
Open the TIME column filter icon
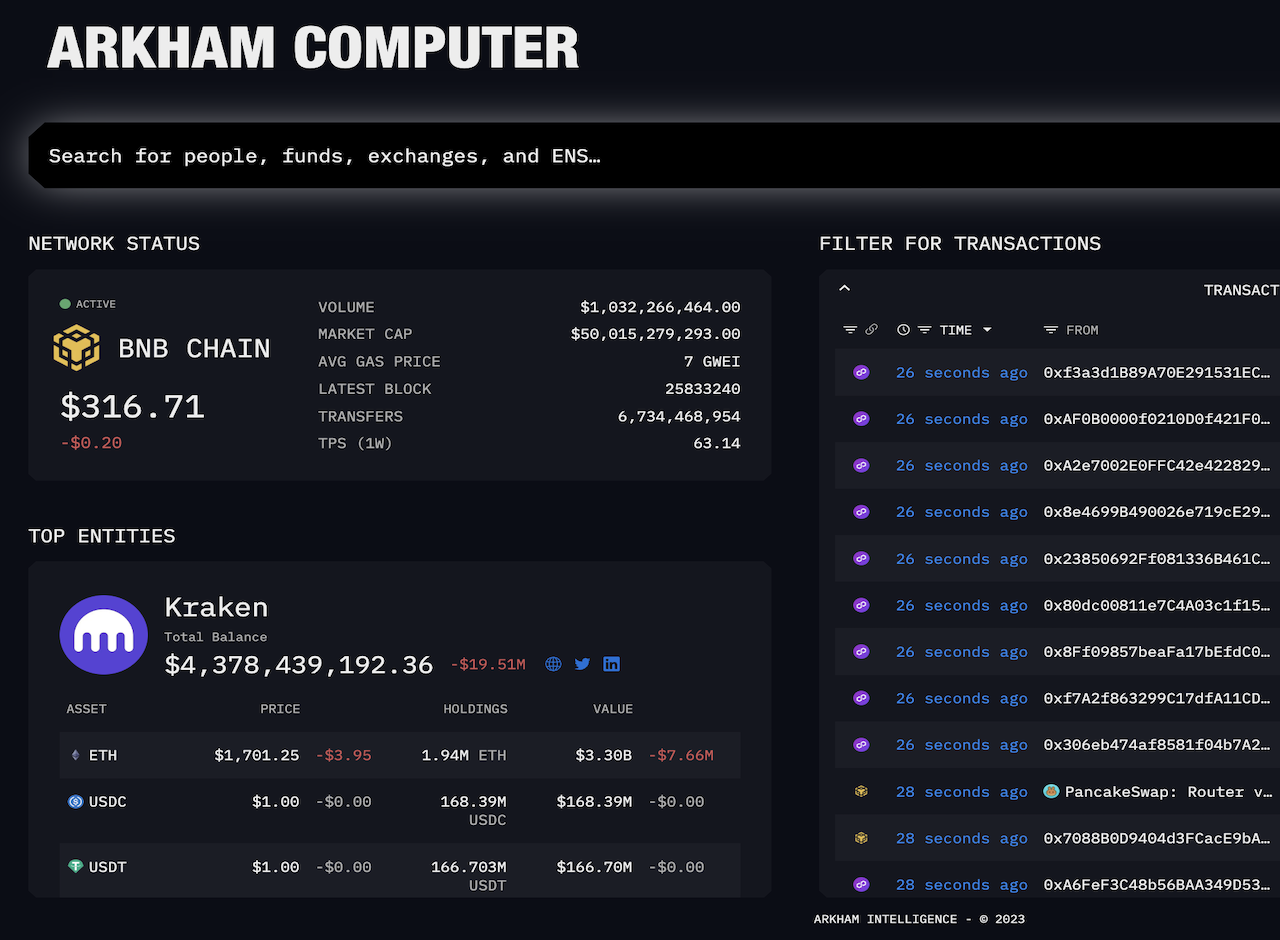[x=924, y=329]
